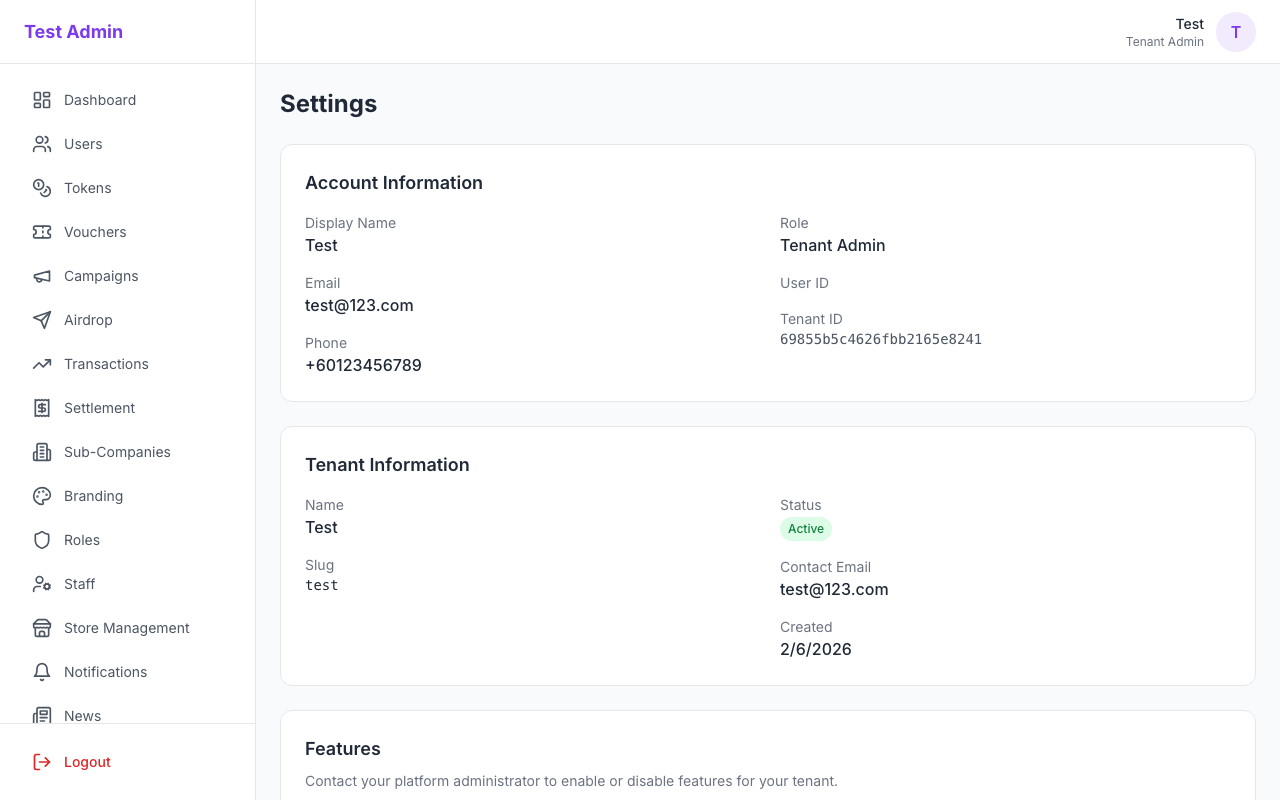The image size is (1280, 800).
Task: Open the Transactions menu item
Action: click(x=106, y=364)
